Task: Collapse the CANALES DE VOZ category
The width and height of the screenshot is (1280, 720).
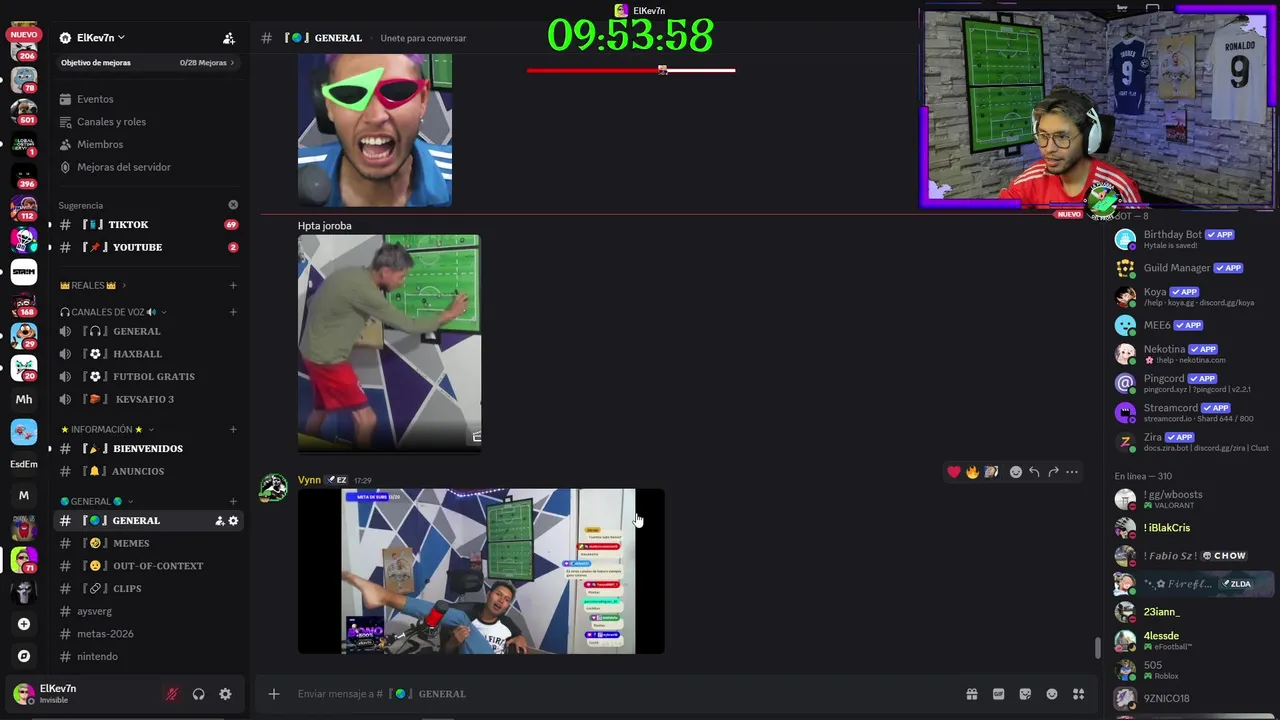Action: pyautogui.click(x=112, y=312)
